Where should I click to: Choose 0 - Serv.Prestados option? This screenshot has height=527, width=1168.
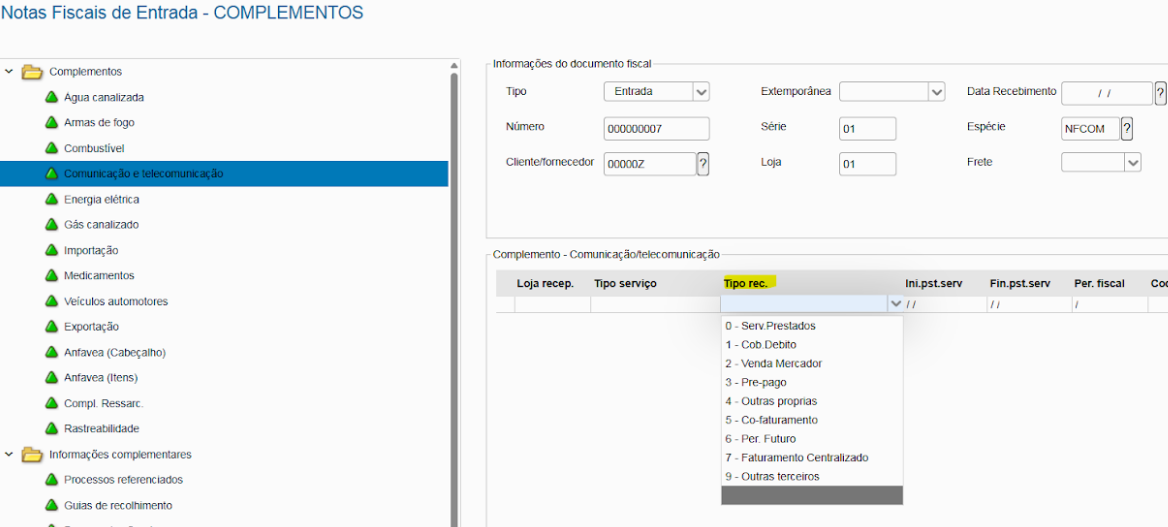(812, 326)
